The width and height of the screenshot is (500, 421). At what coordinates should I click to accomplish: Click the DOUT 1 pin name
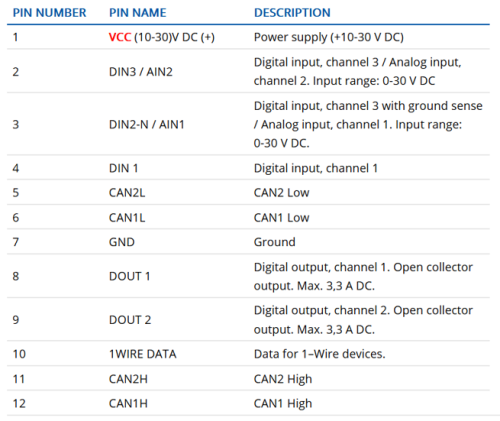[x=130, y=276]
